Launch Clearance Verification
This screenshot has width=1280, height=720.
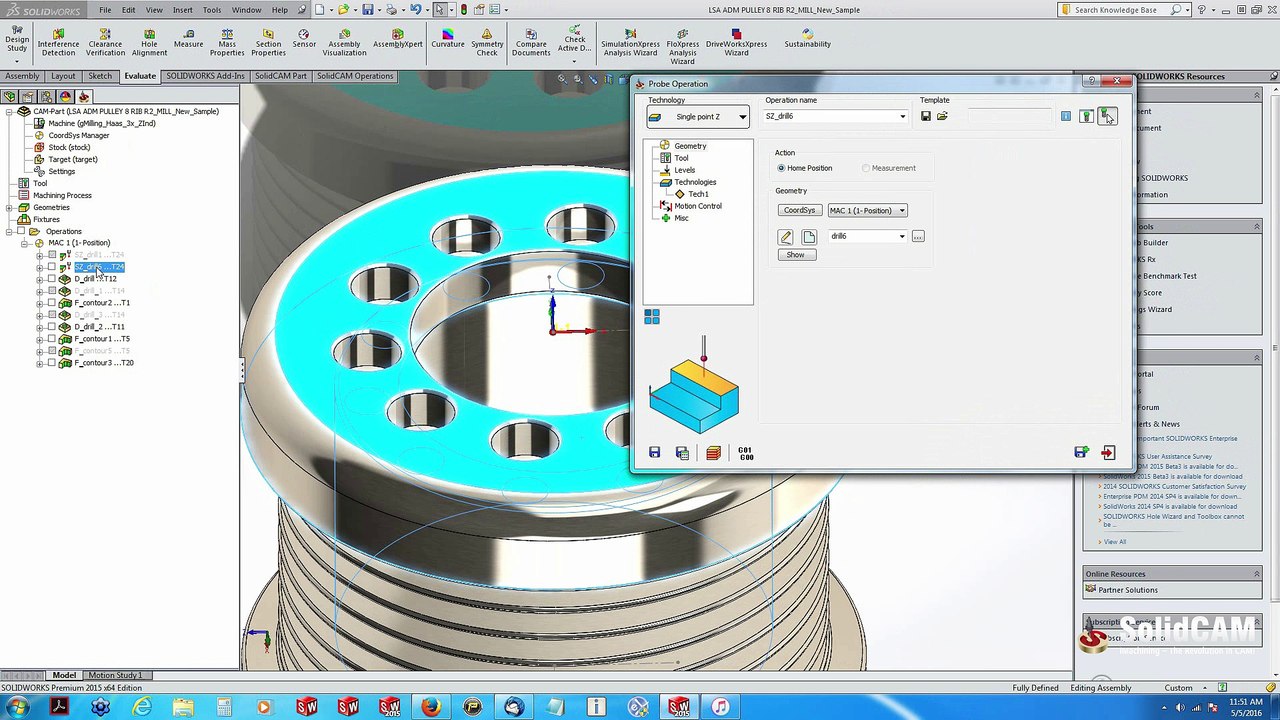pyautogui.click(x=105, y=42)
